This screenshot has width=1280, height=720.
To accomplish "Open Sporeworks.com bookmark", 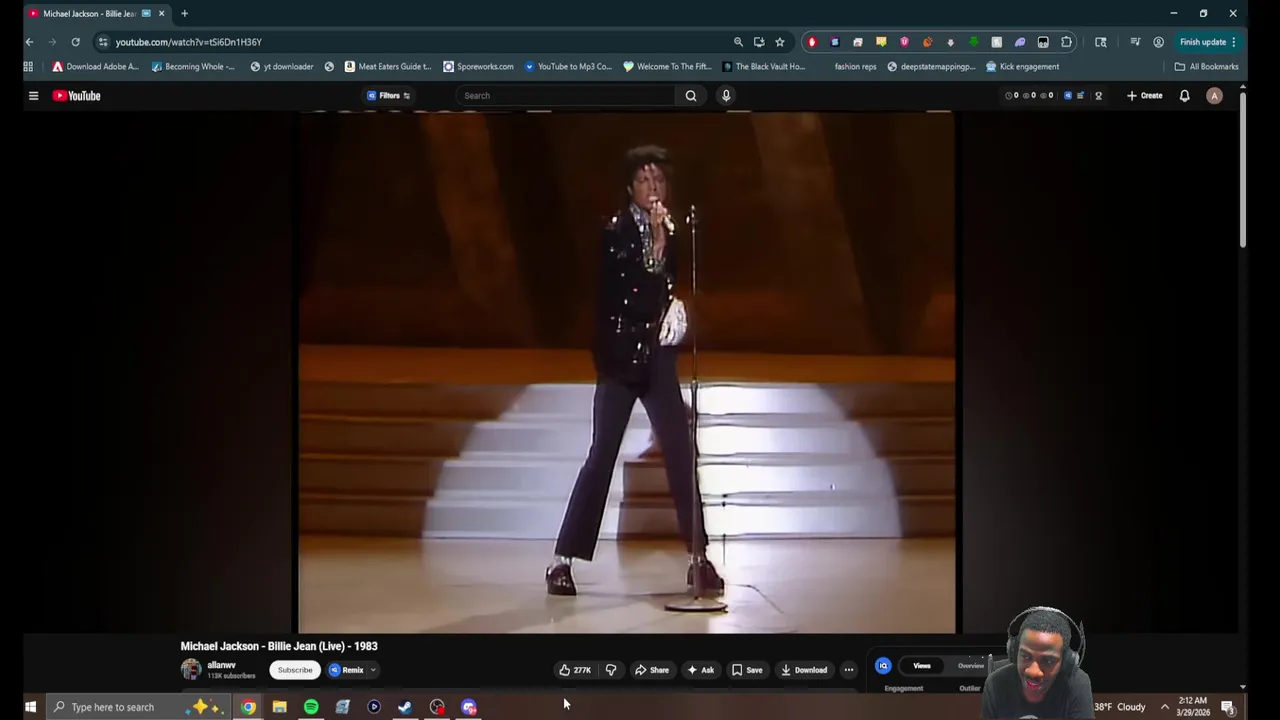I will pos(478,67).
